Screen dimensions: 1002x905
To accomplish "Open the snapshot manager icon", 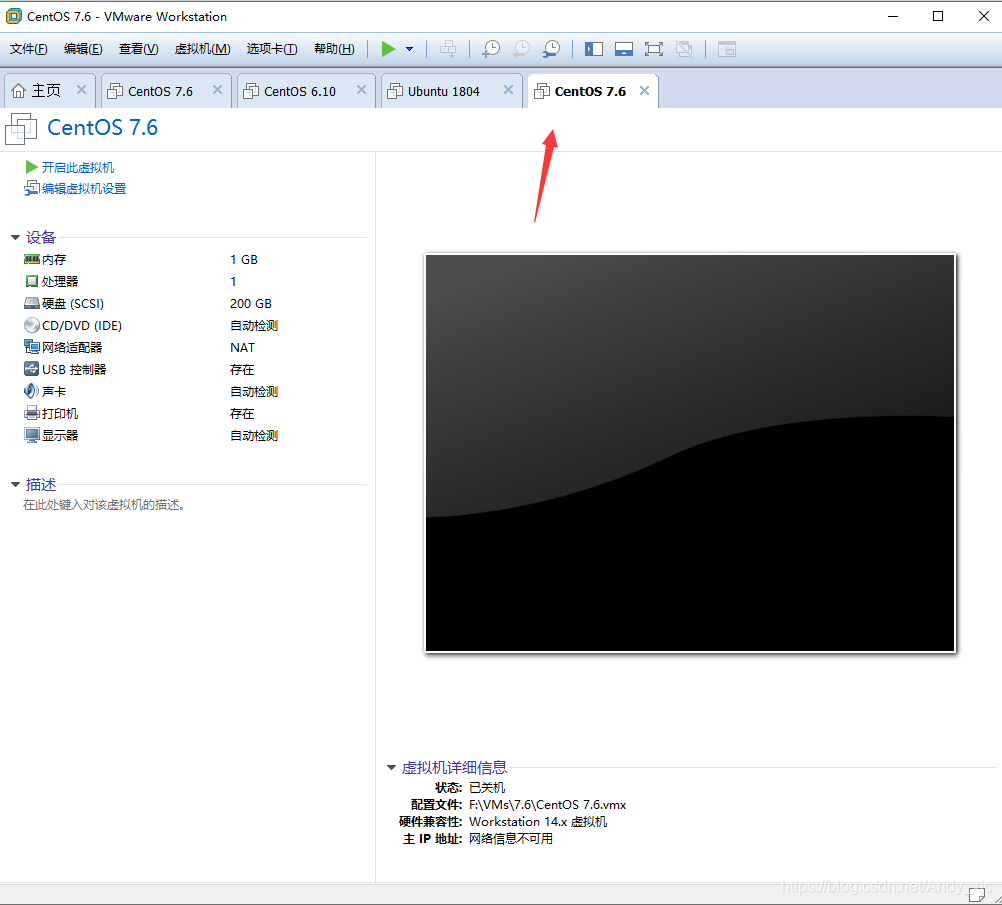I will coord(551,49).
